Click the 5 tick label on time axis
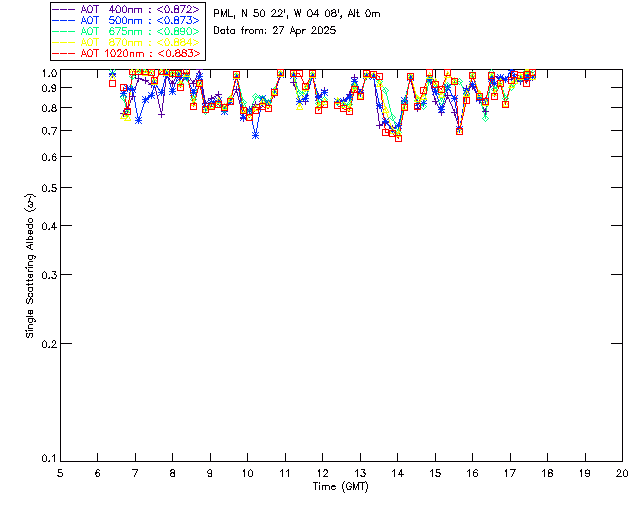640x512 pixels. coord(60,472)
